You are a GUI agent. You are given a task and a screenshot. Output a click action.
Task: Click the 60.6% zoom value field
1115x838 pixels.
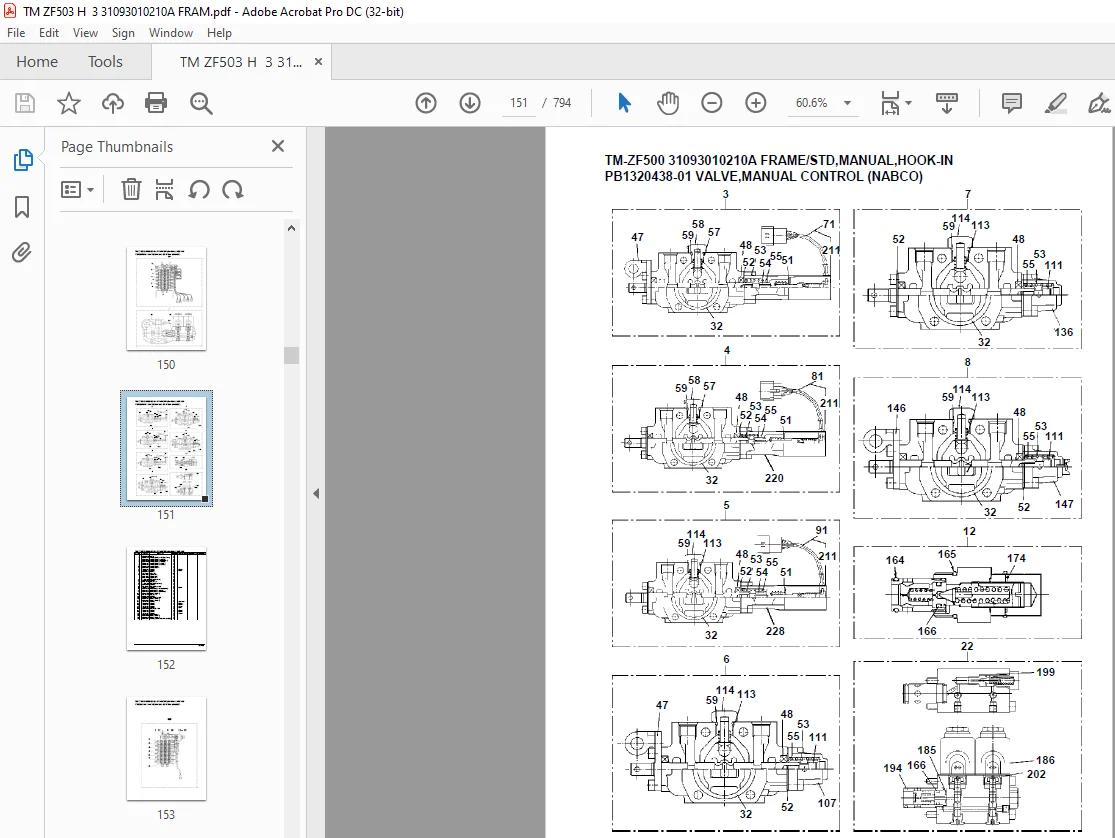[811, 103]
